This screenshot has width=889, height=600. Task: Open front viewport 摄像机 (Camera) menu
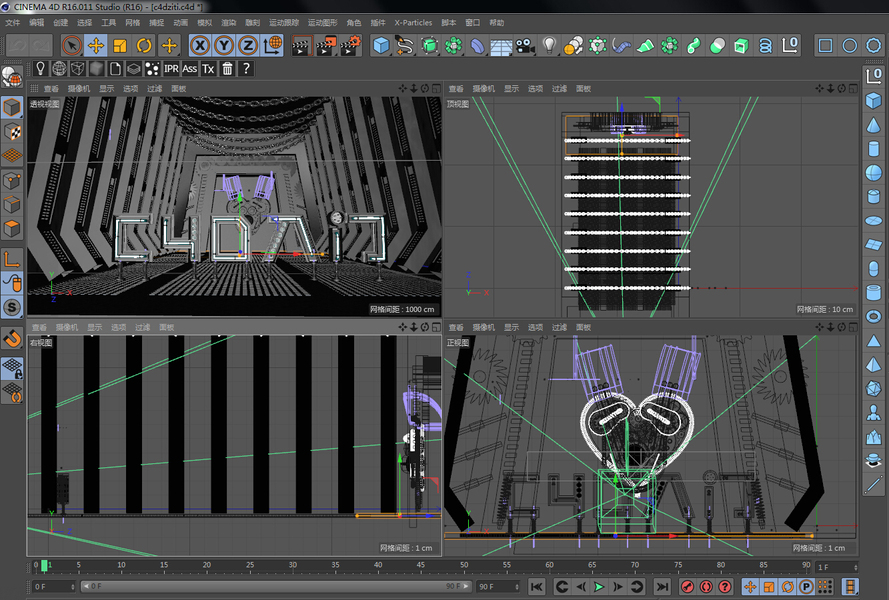tap(484, 327)
